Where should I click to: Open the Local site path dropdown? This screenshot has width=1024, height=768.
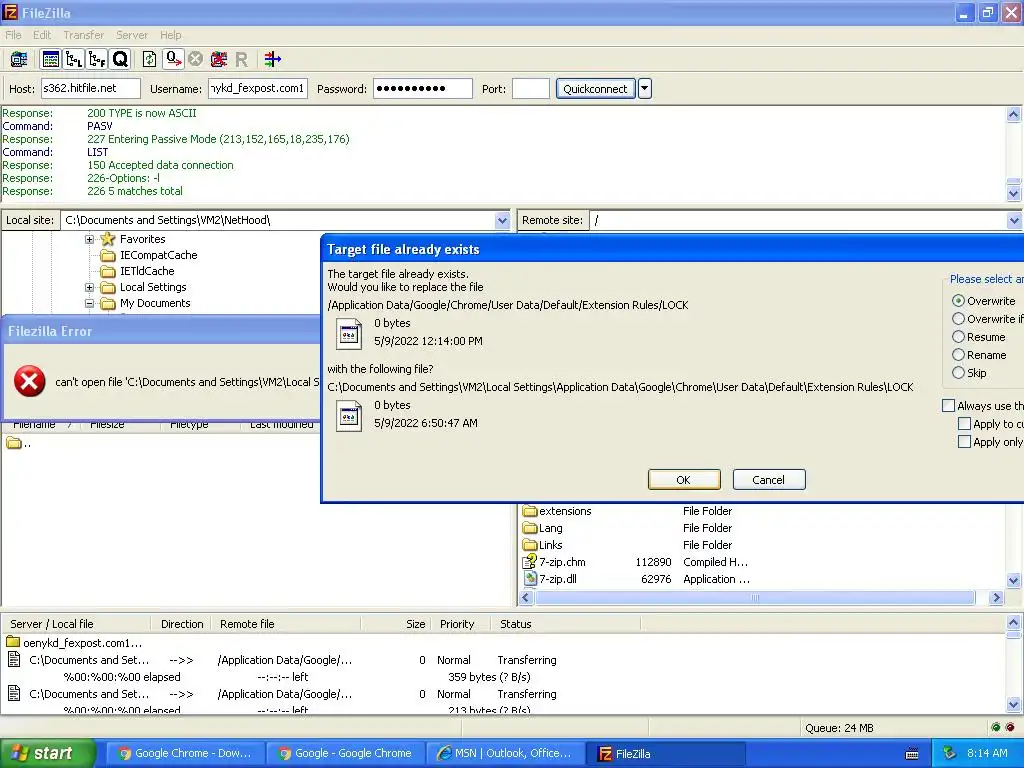502,220
